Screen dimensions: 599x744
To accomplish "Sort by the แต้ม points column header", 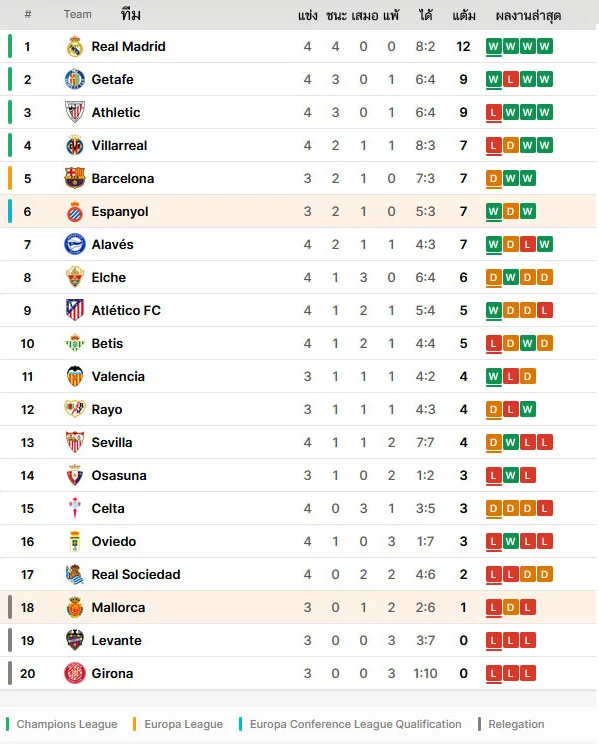I will [464, 16].
